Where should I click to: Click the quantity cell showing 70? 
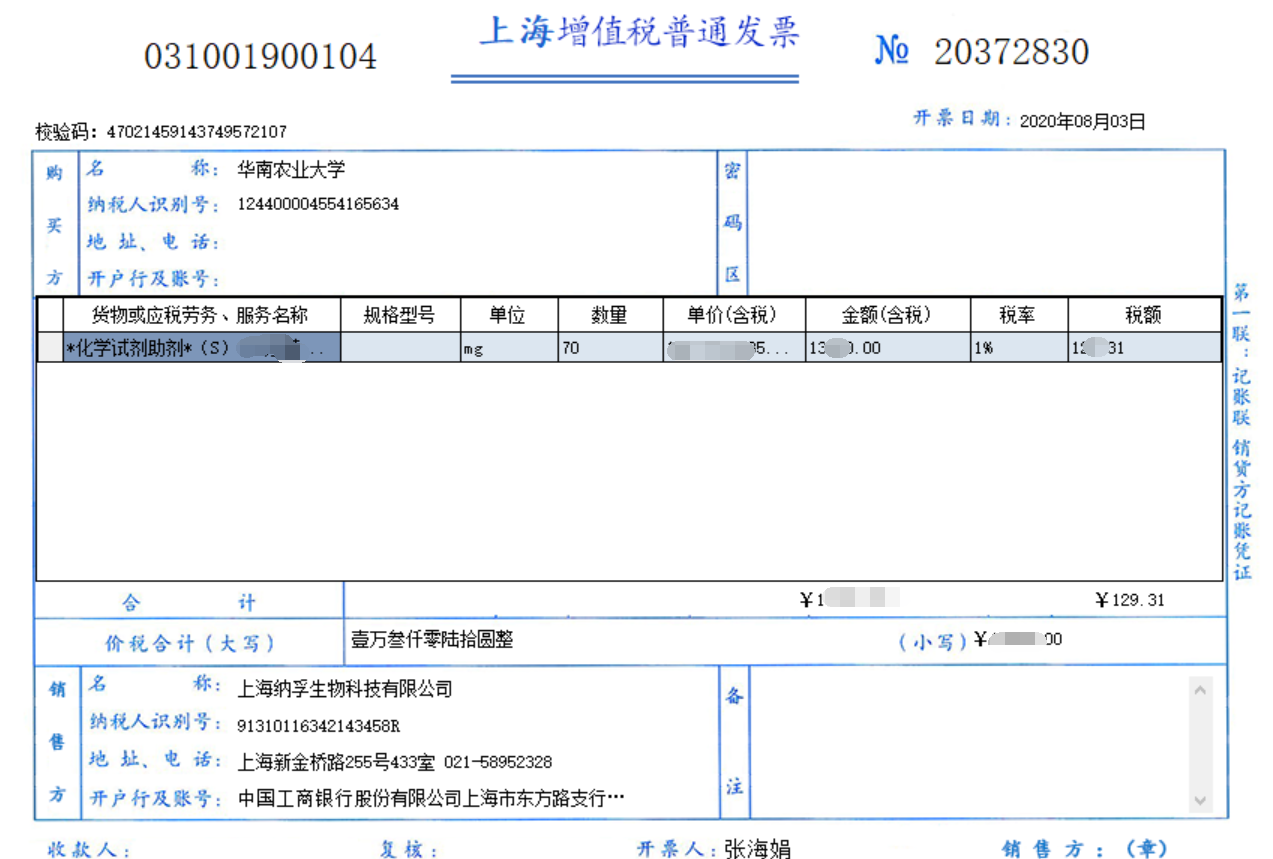[x=609, y=348]
